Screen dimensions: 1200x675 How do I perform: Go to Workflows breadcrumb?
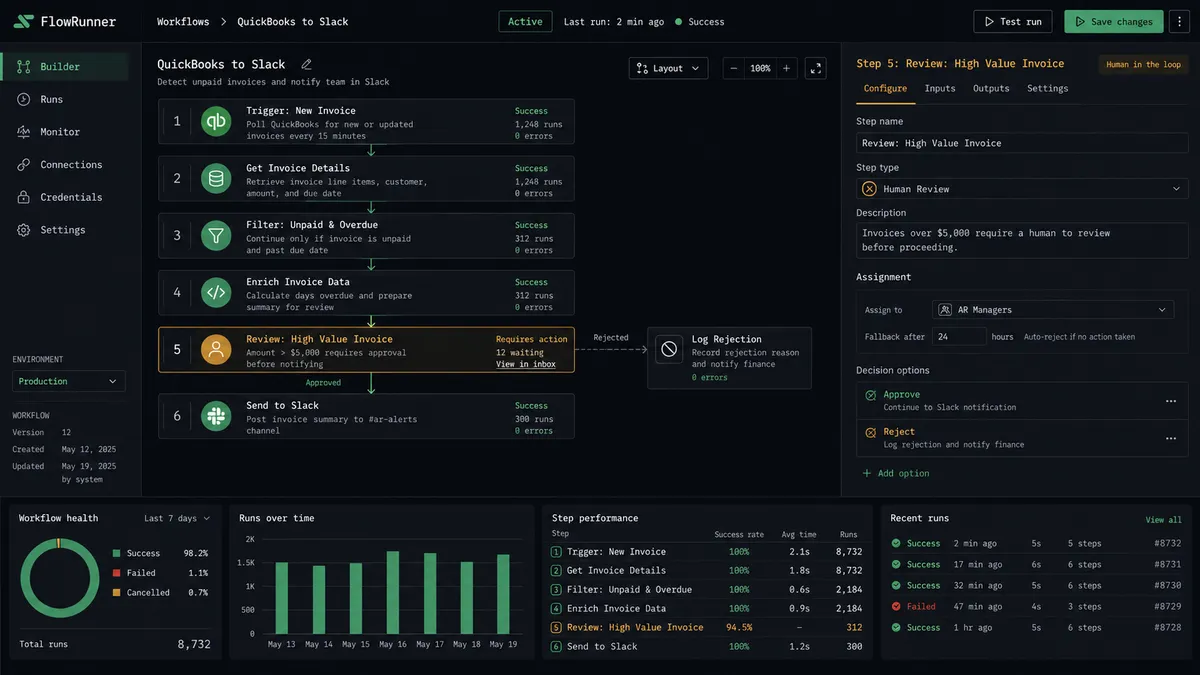pyautogui.click(x=181, y=21)
